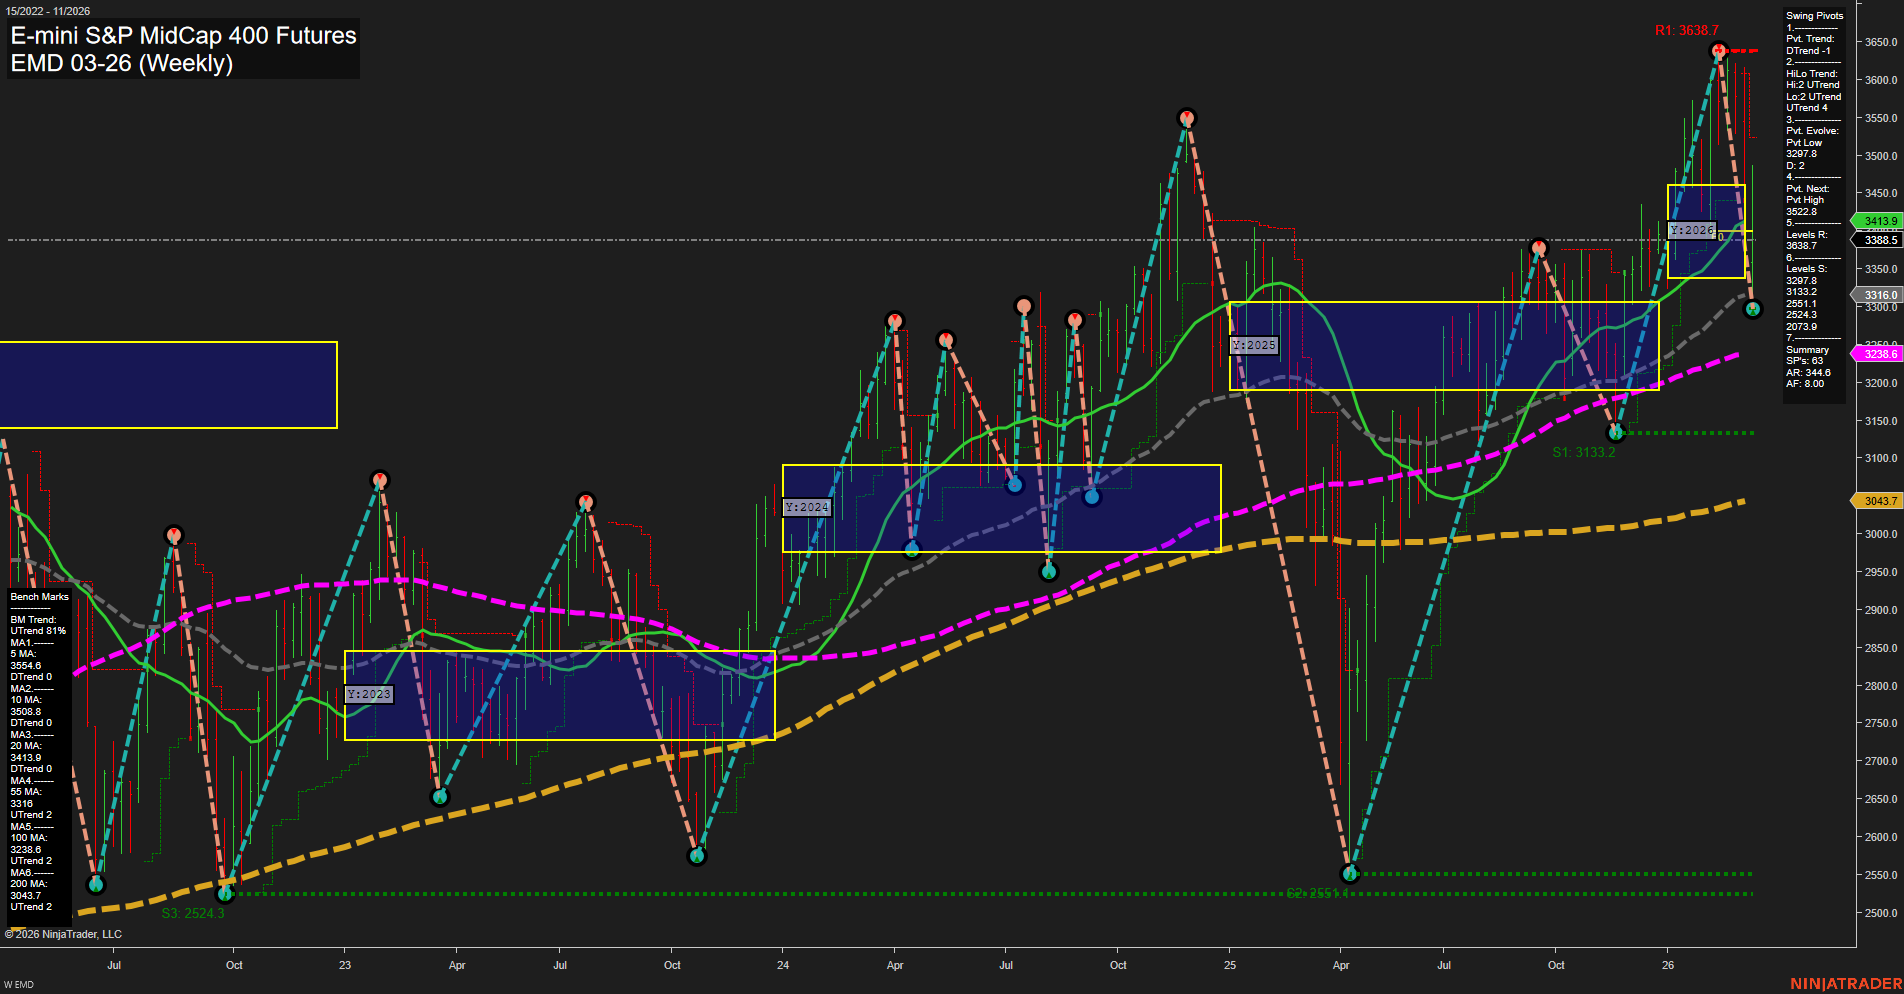Click the swing high pivot near 3550 before 25
Image resolution: width=1904 pixels, height=994 pixels.
point(1186,118)
